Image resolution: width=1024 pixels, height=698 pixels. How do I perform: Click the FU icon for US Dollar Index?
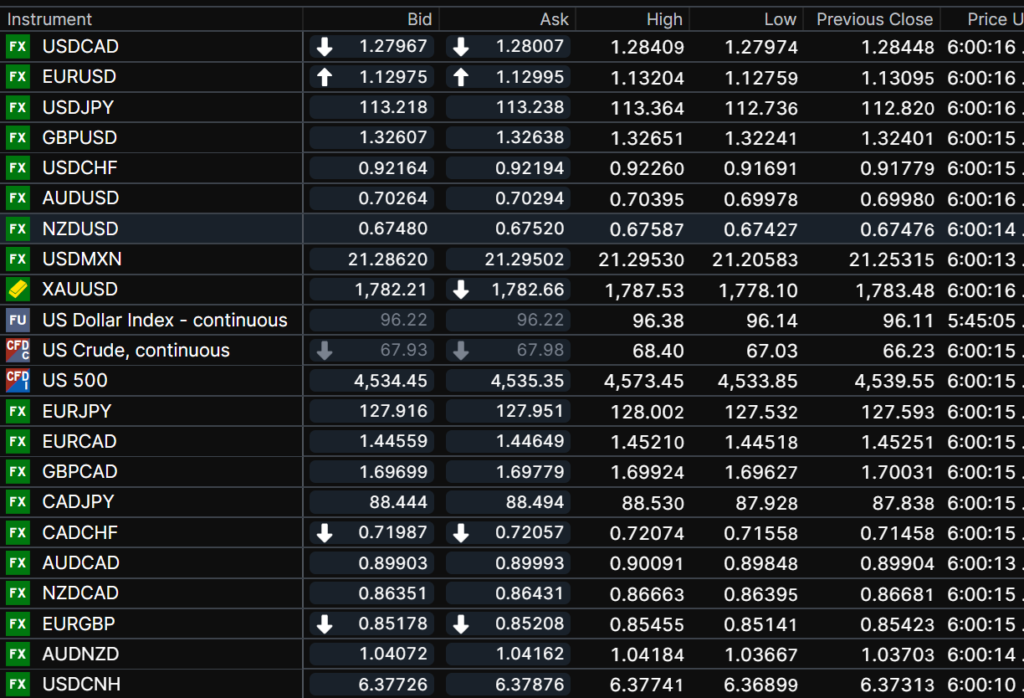(x=17, y=320)
